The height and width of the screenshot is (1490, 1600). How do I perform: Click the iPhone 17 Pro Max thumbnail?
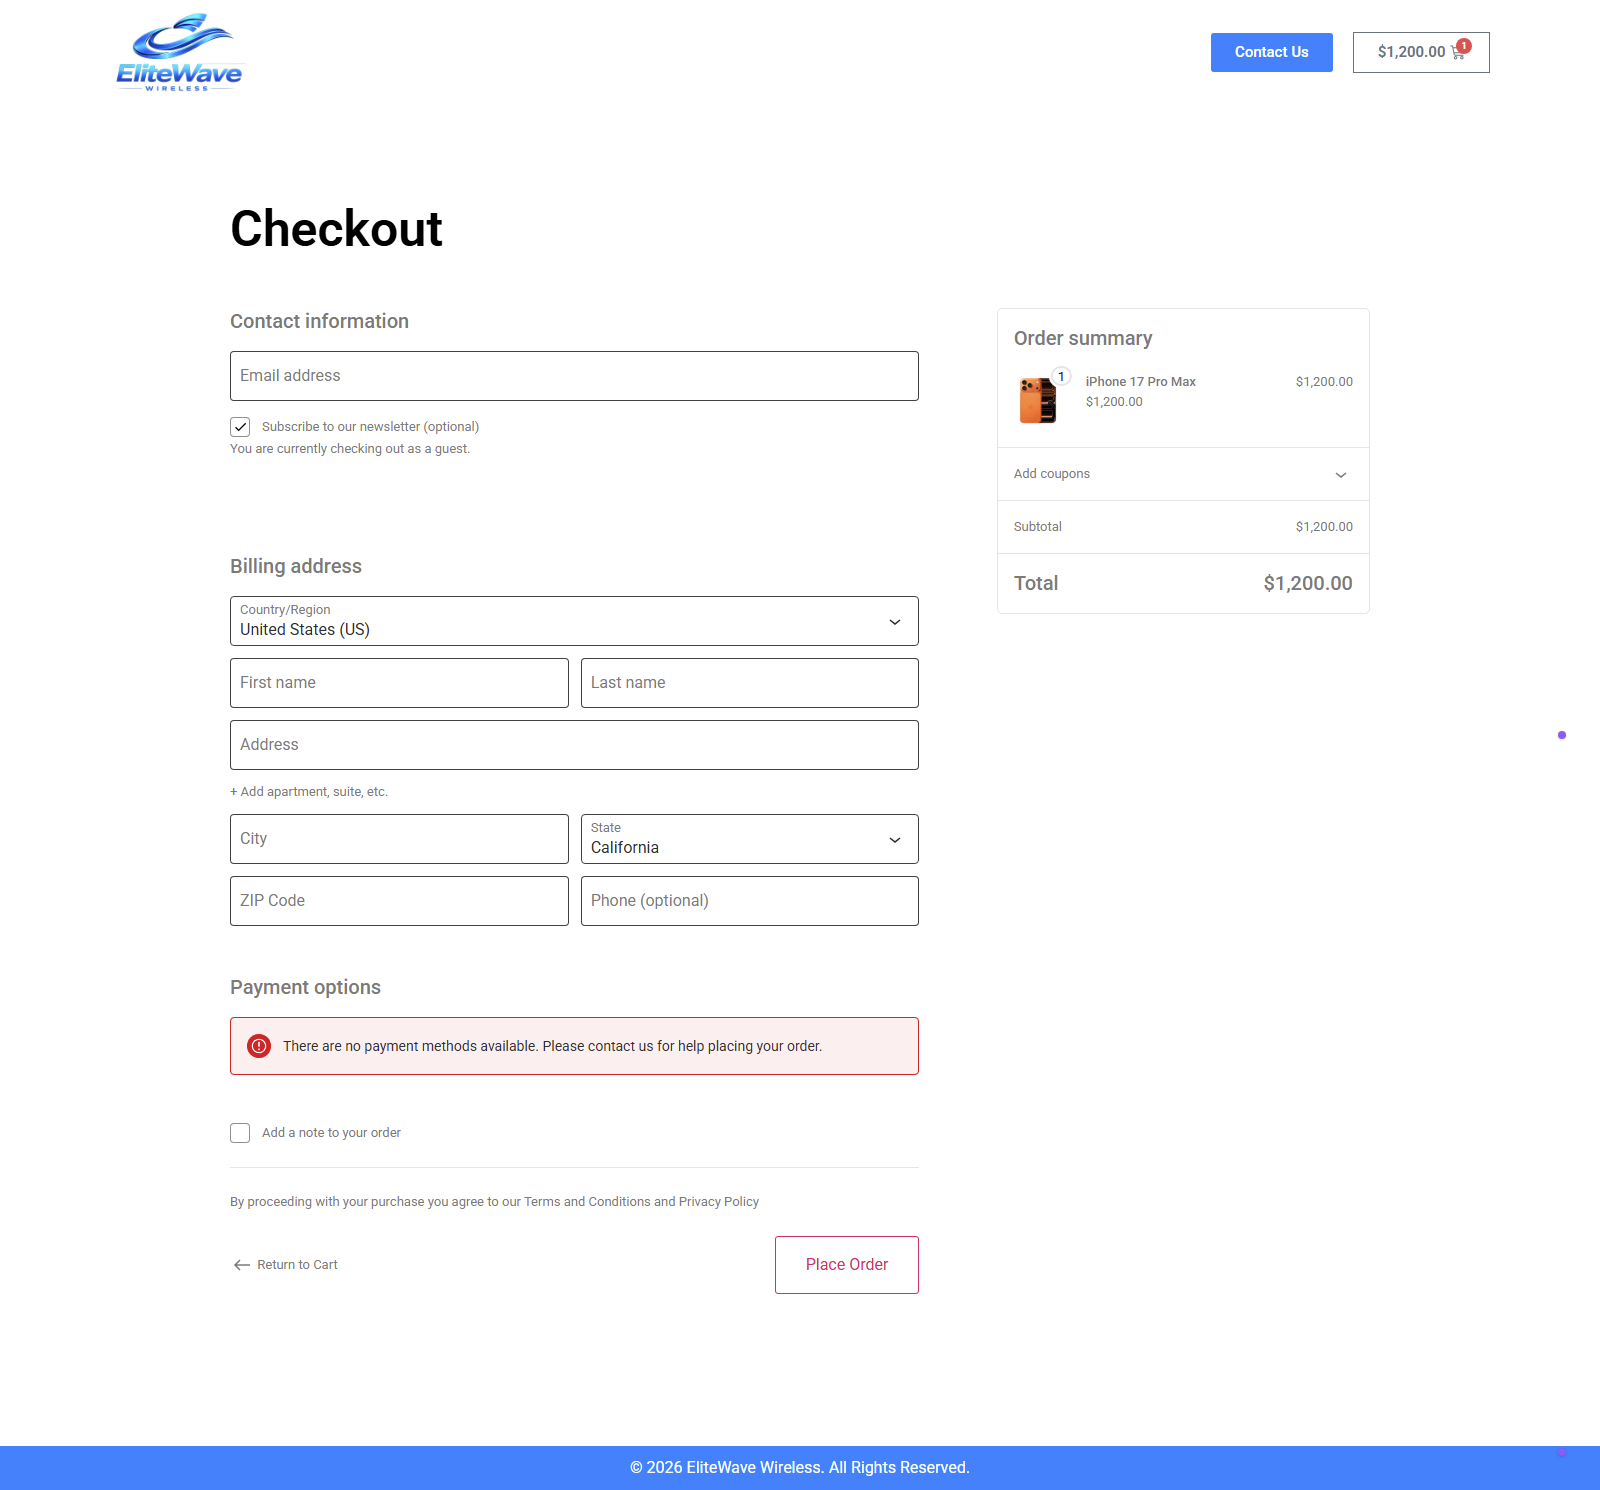click(1038, 400)
